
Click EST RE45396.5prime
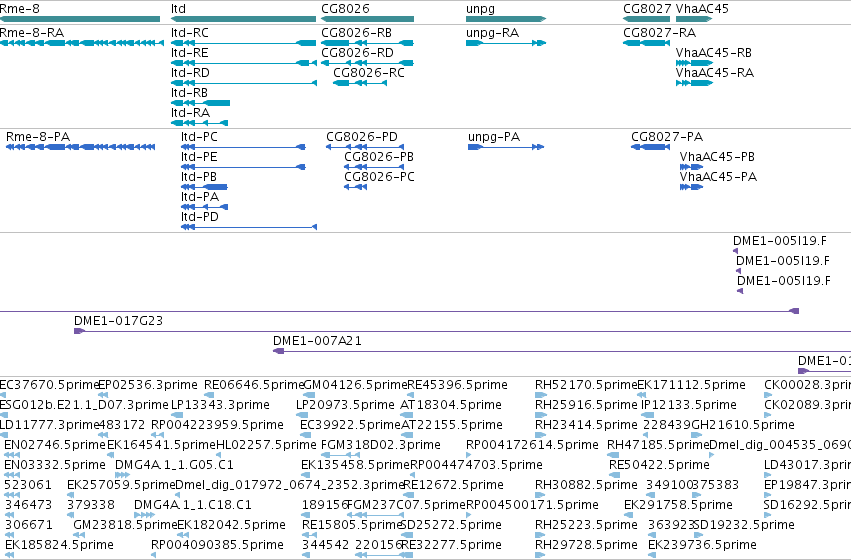click(410, 395)
